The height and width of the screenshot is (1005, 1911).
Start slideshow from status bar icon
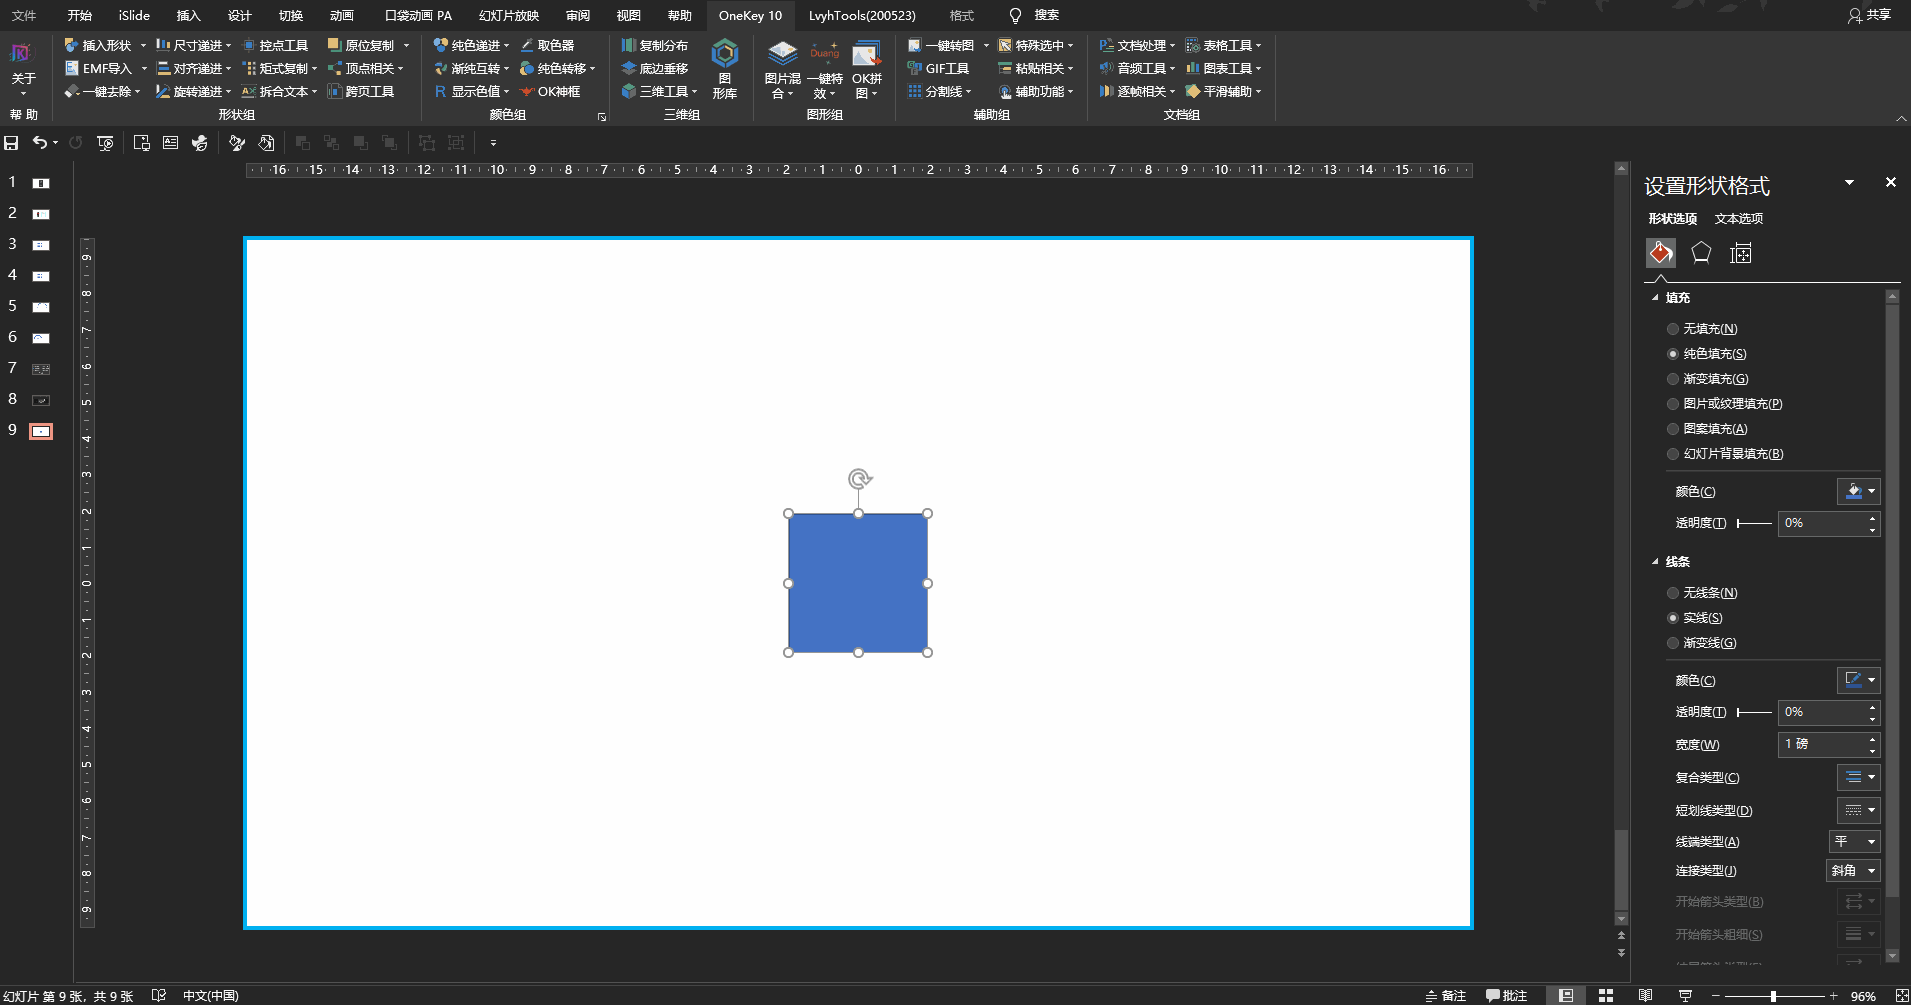click(x=1685, y=996)
